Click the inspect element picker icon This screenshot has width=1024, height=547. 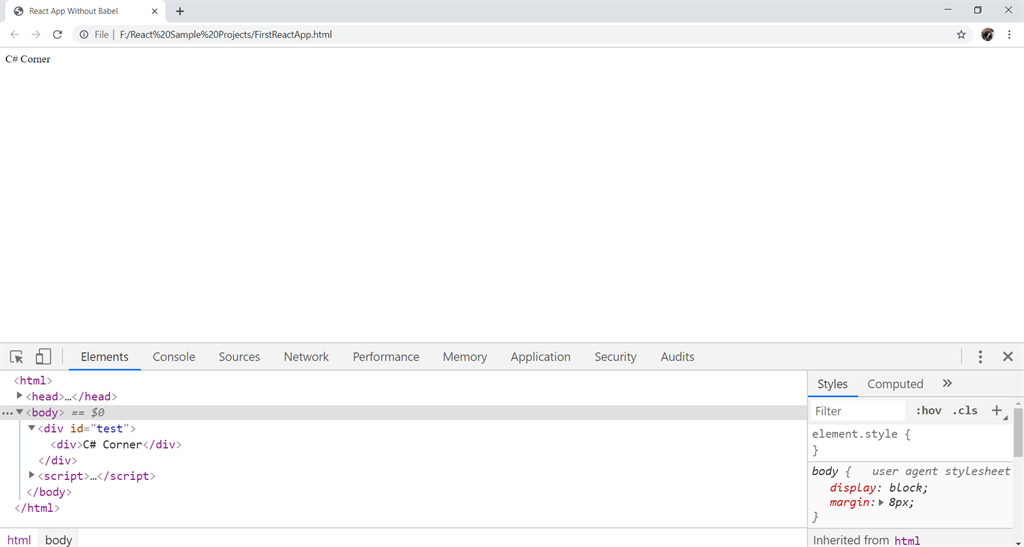point(16,356)
